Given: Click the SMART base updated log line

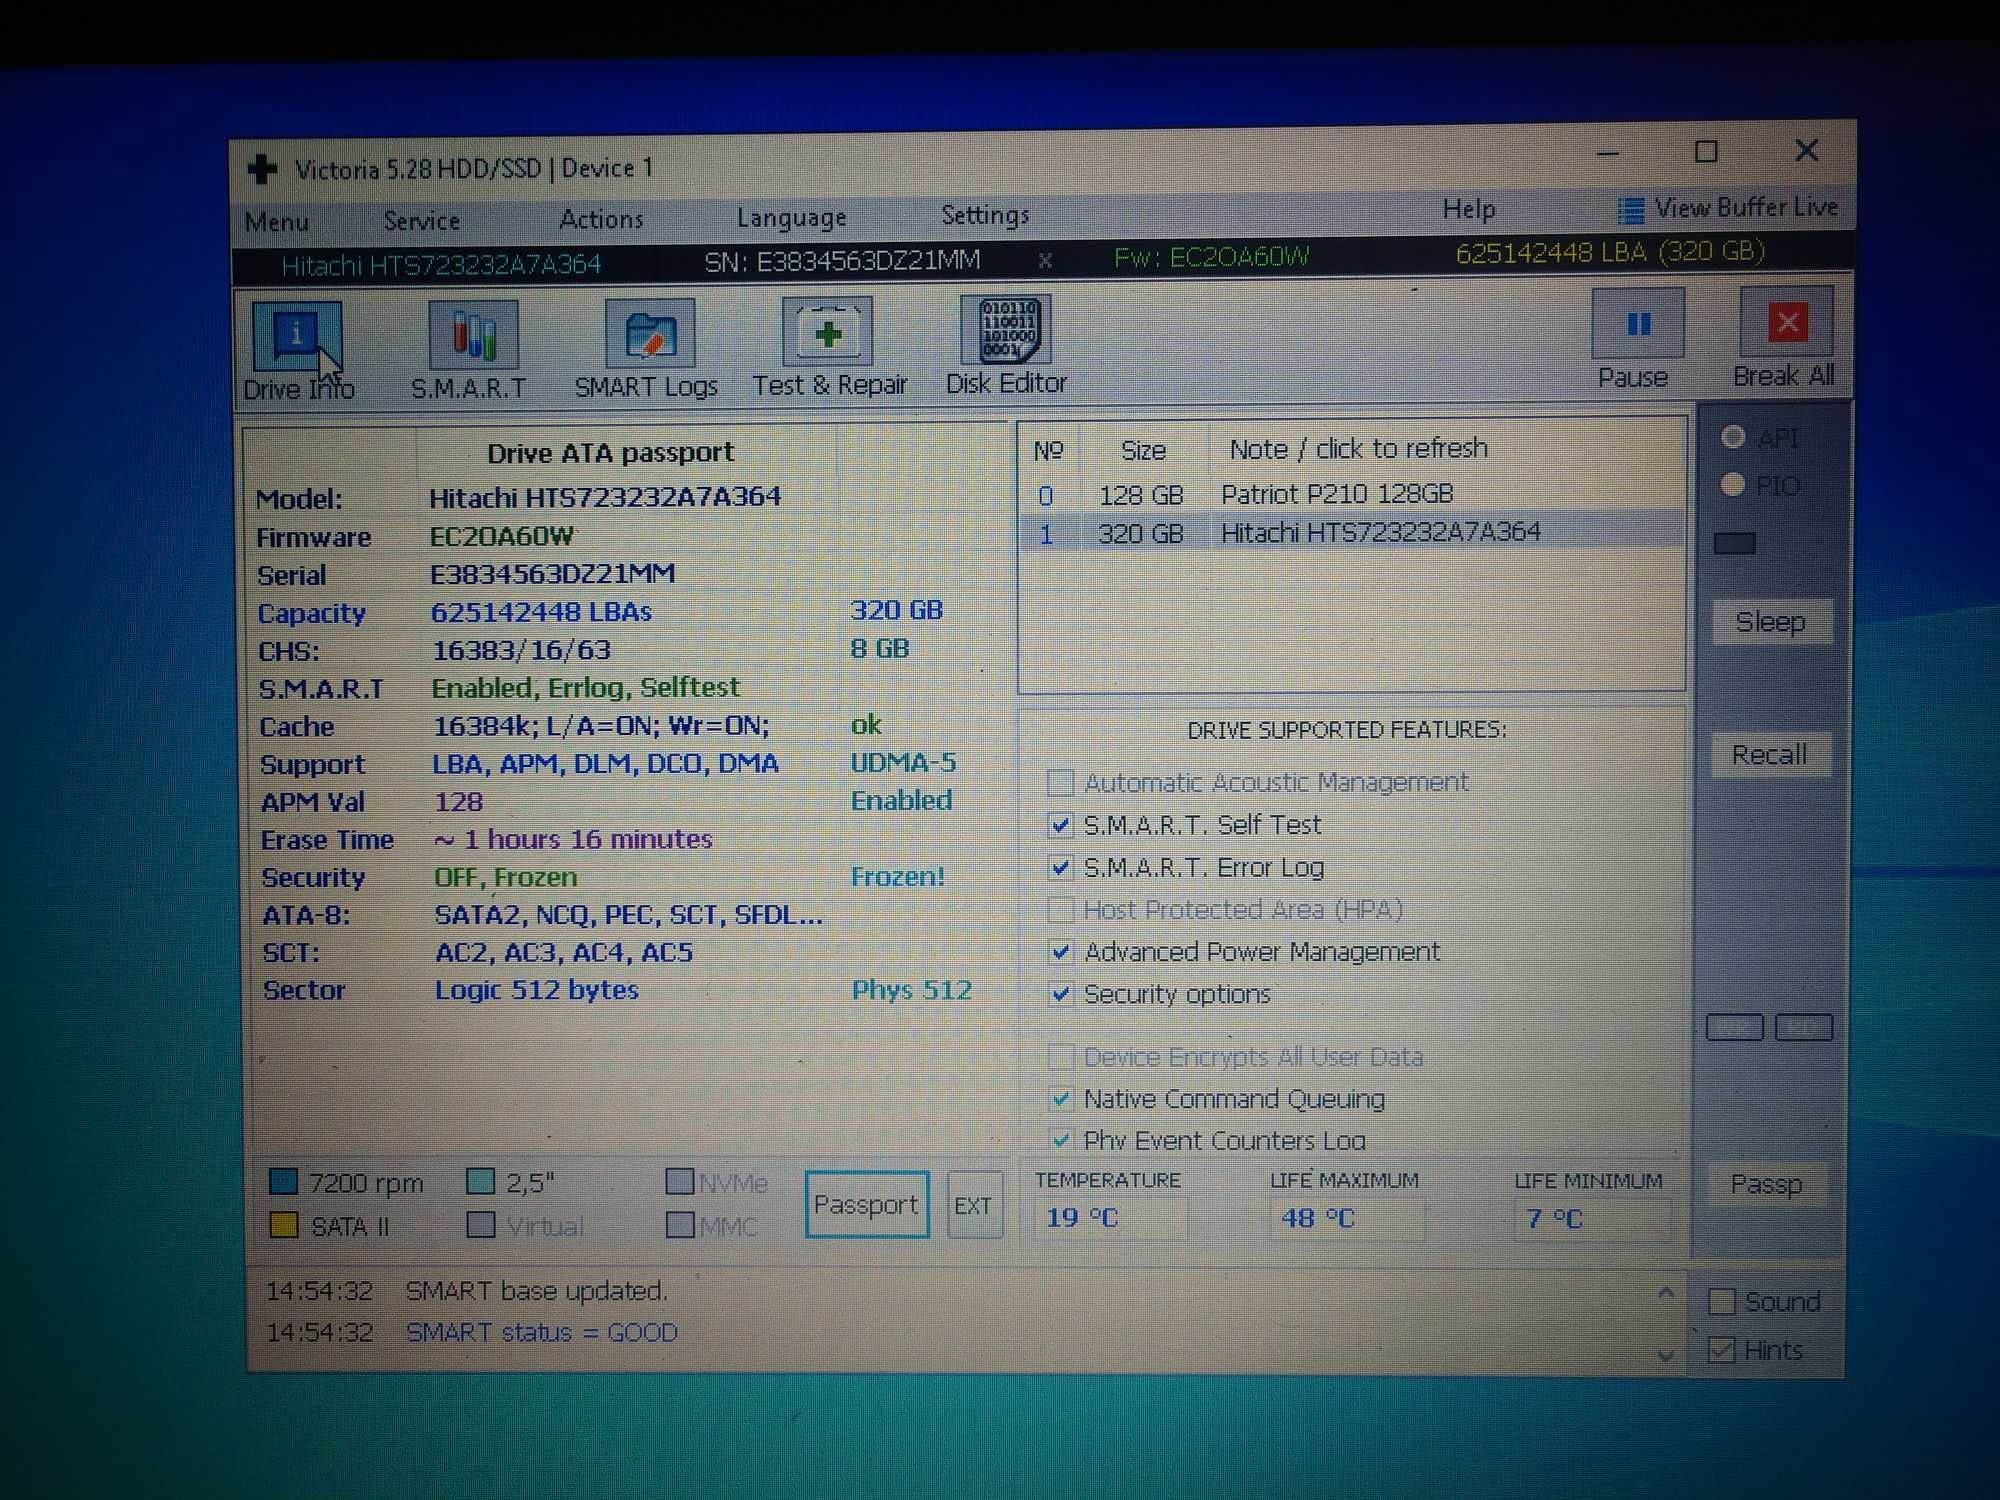Looking at the screenshot, I should pos(536,1291).
